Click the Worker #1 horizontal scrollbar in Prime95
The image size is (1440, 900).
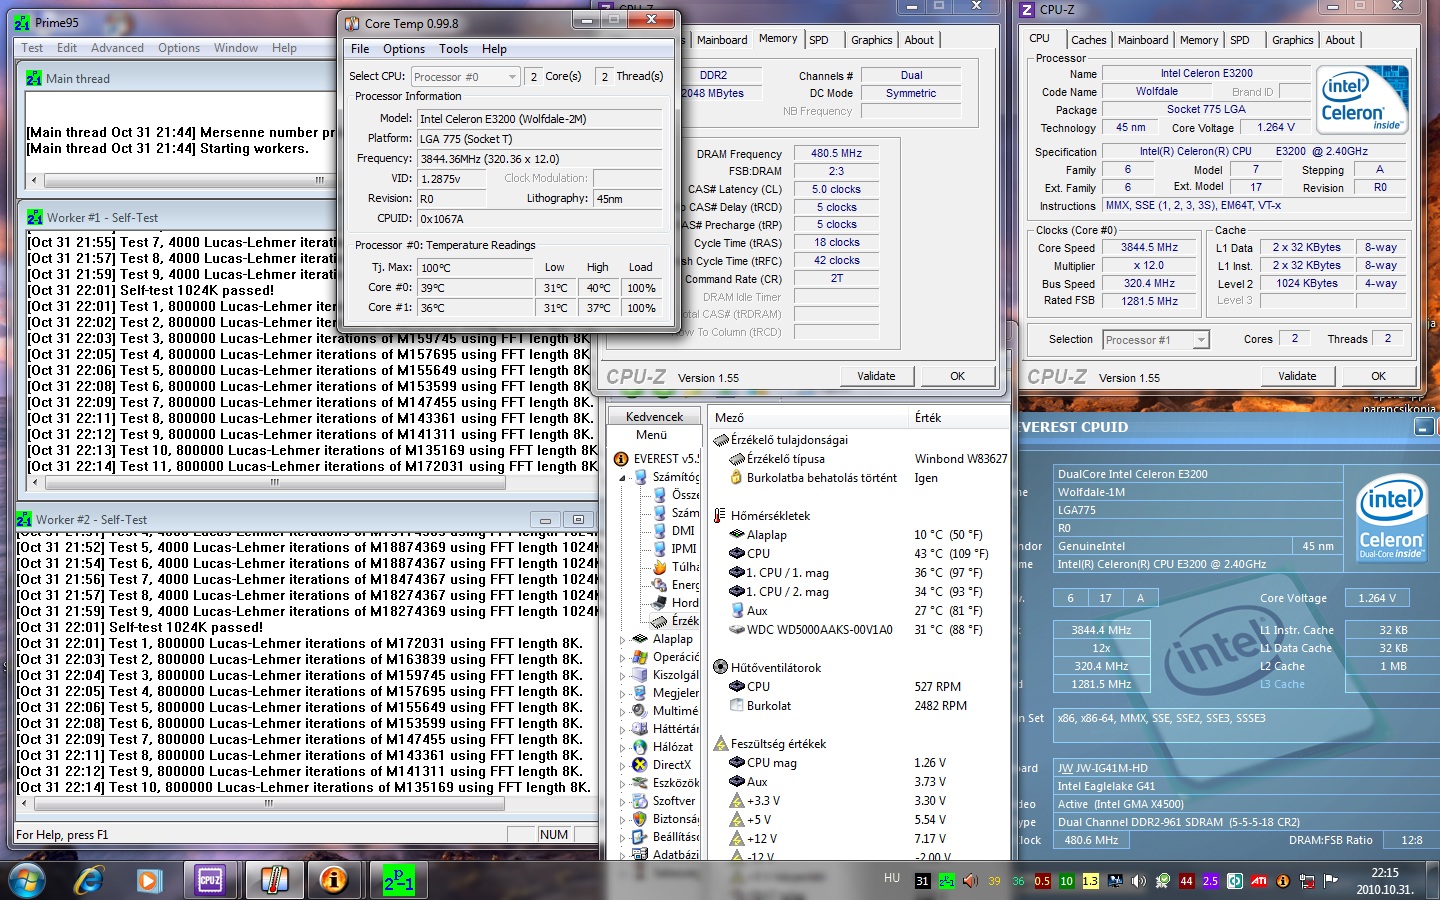click(310, 482)
